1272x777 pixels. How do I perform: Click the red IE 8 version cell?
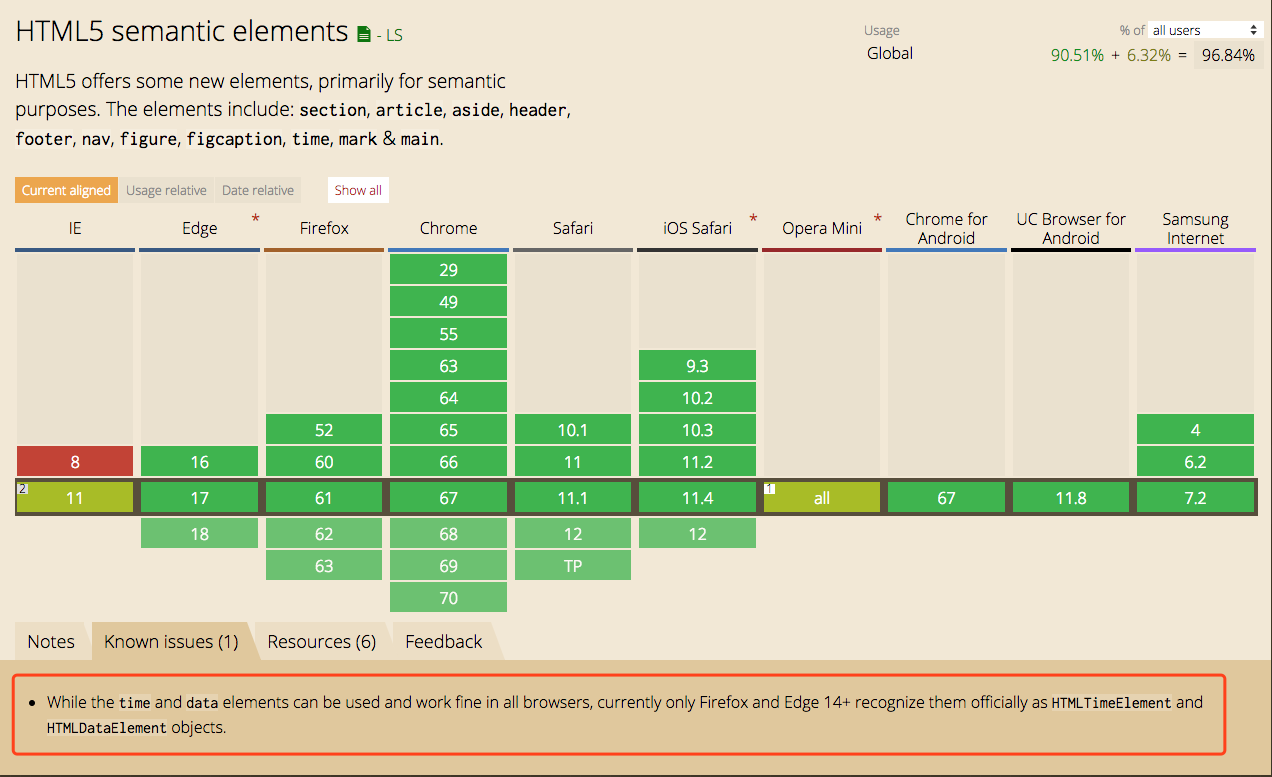click(x=75, y=462)
